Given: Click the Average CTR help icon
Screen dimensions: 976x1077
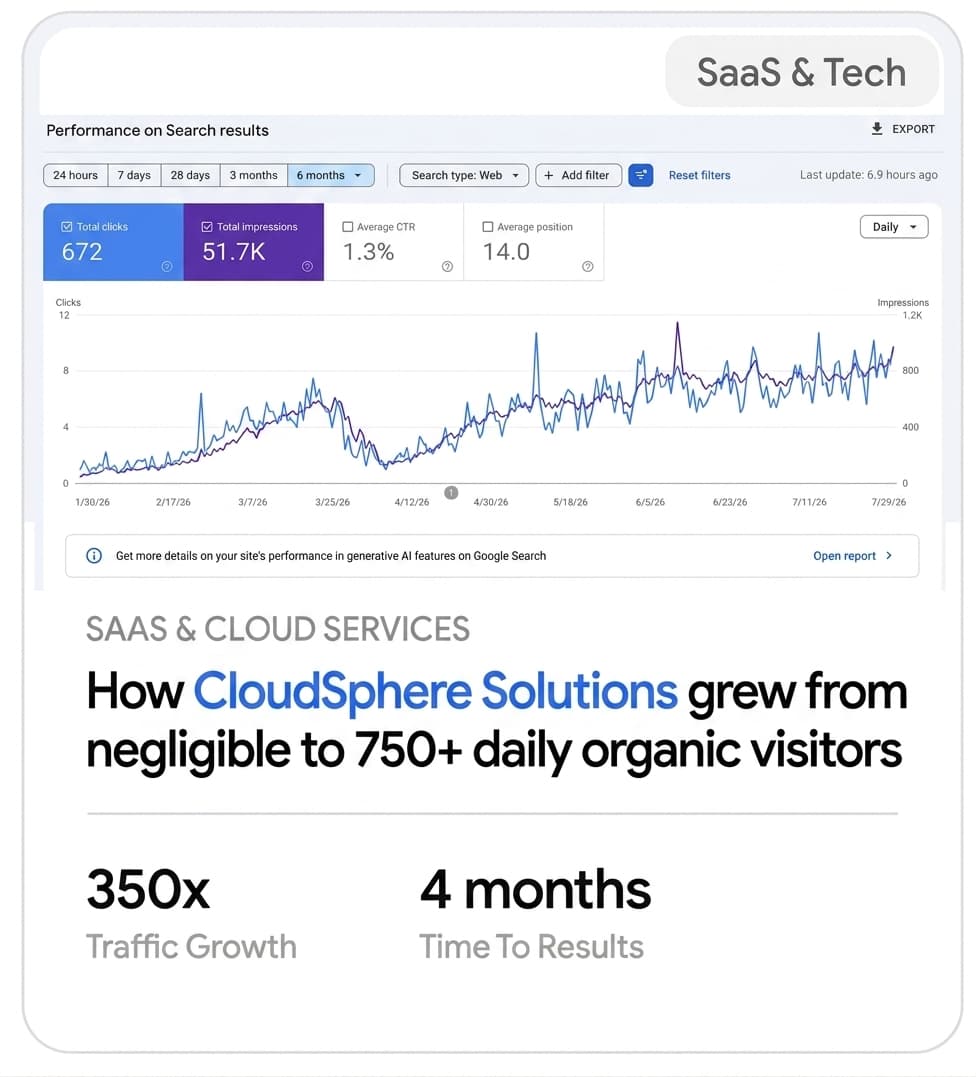Looking at the screenshot, I should click(x=447, y=267).
